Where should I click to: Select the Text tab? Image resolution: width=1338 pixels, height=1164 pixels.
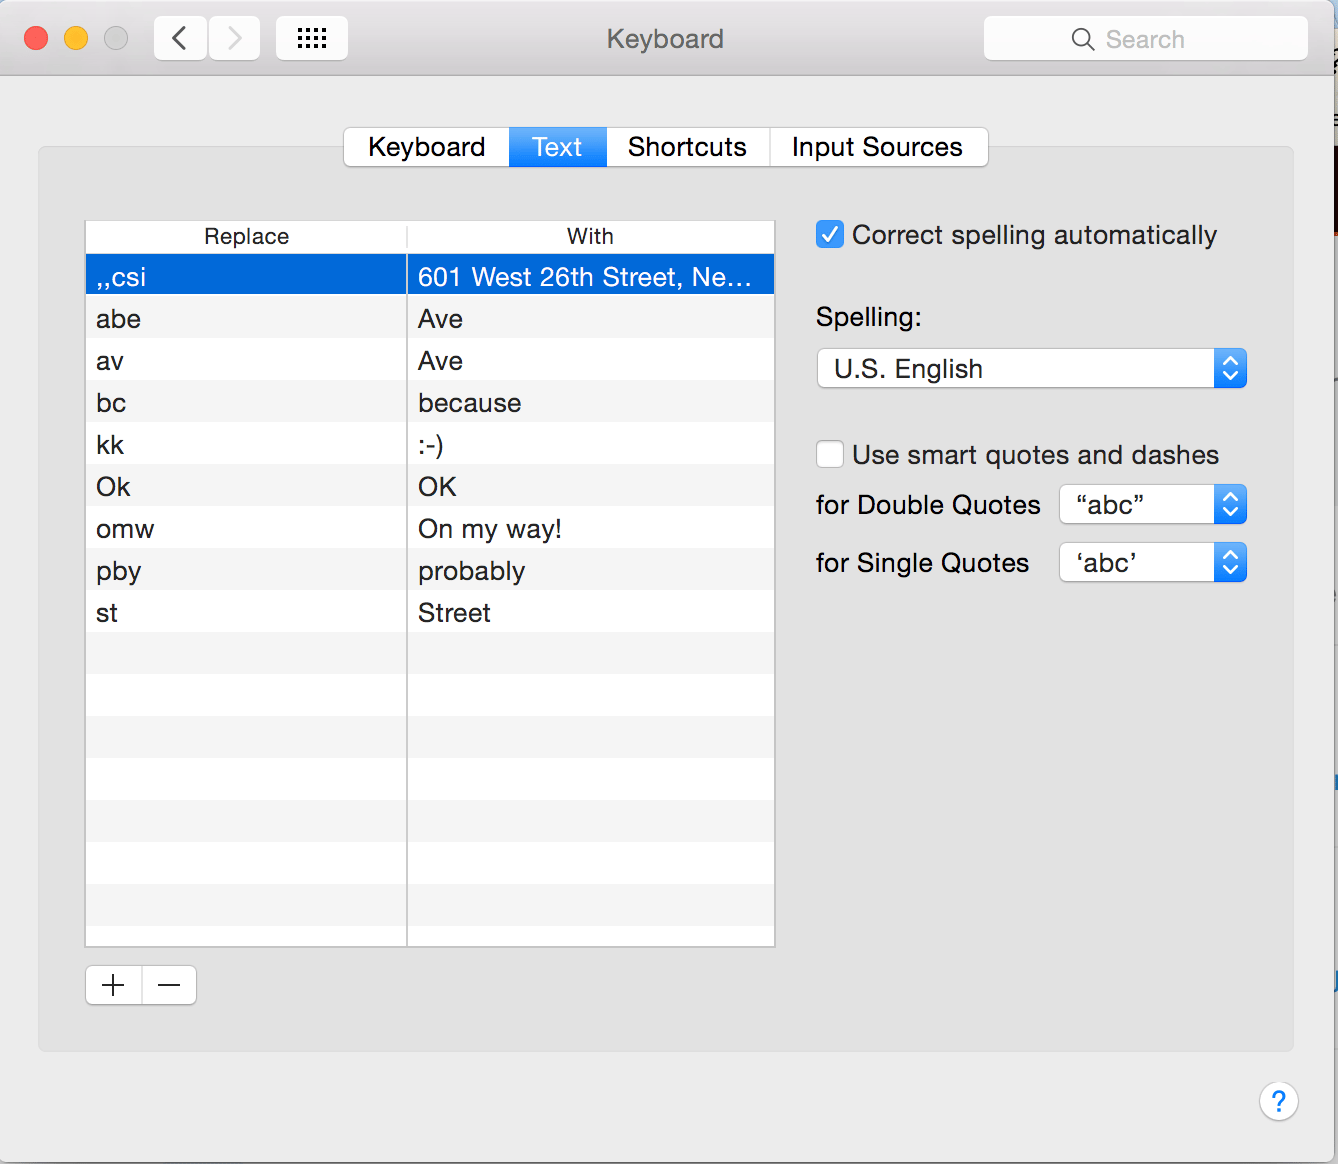[x=558, y=147]
